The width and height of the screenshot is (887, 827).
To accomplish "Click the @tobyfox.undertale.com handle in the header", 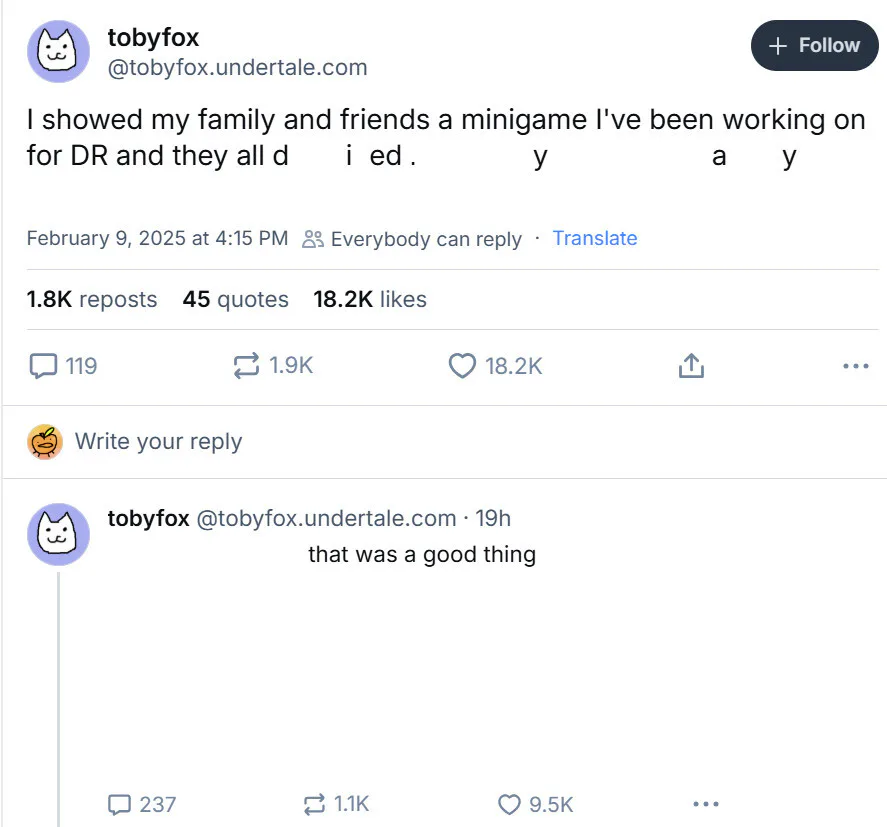I will point(238,67).
